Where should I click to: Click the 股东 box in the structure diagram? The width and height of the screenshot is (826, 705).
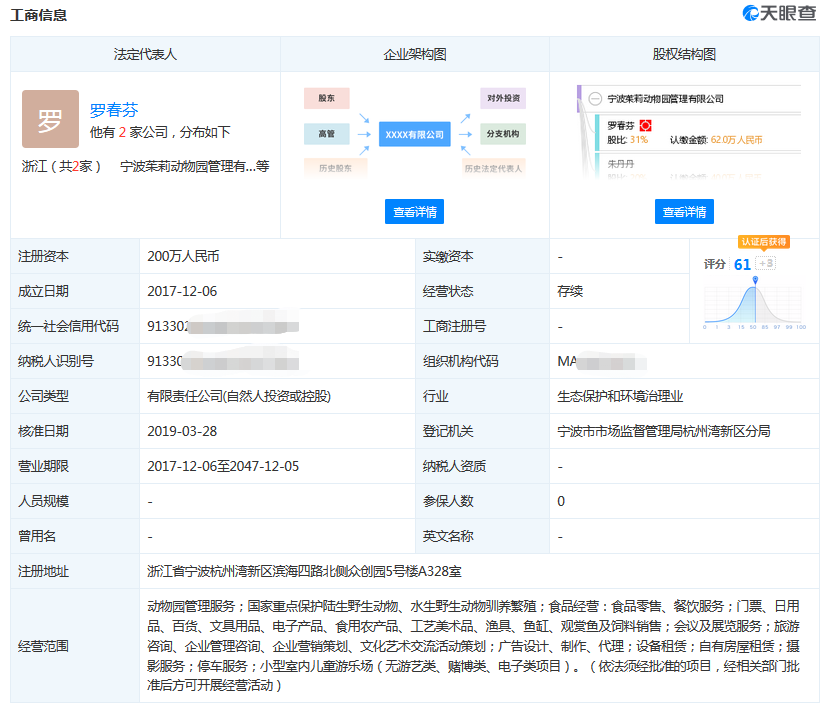(326, 99)
